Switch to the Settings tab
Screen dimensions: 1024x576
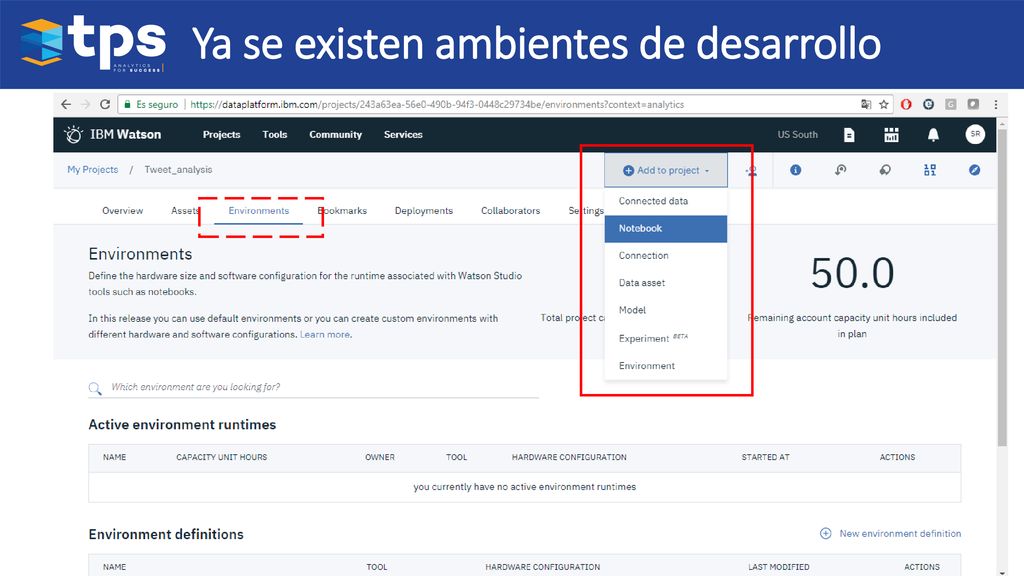(x=586, y=211)
